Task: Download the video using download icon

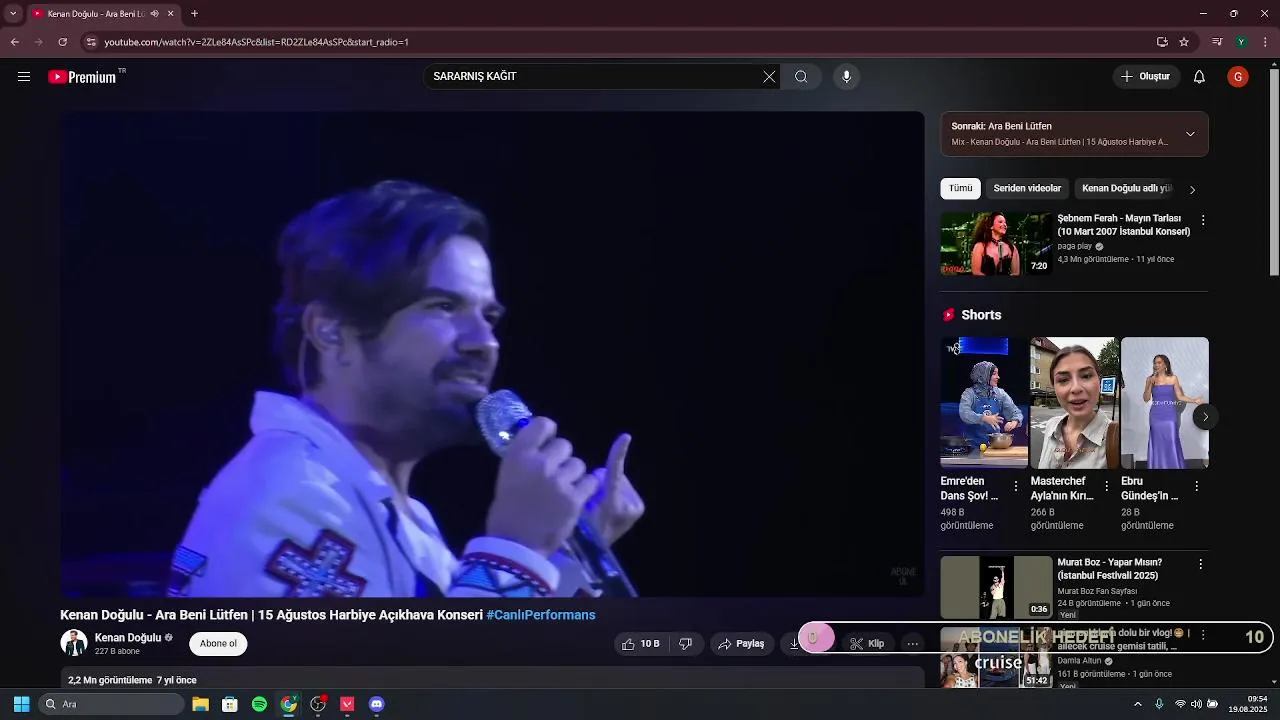Action: click(795, 644)
